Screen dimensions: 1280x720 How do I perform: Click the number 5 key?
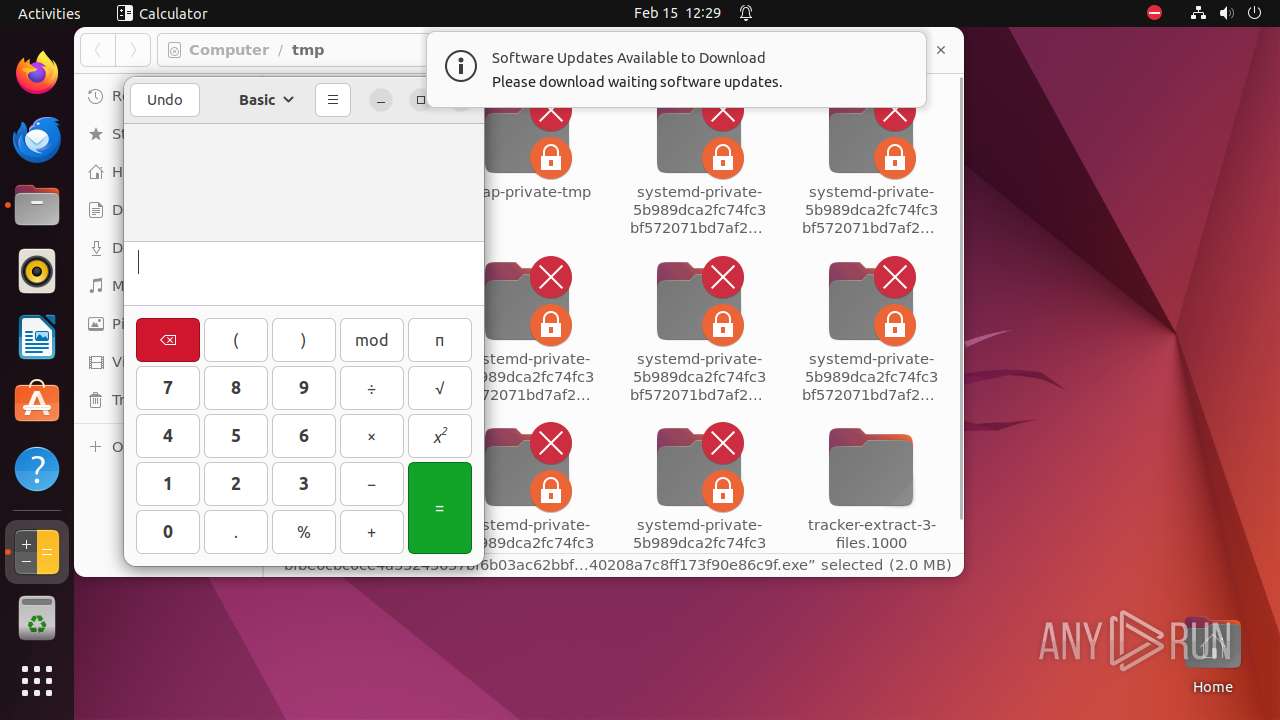pyautogui.click(x=236, y=436)
